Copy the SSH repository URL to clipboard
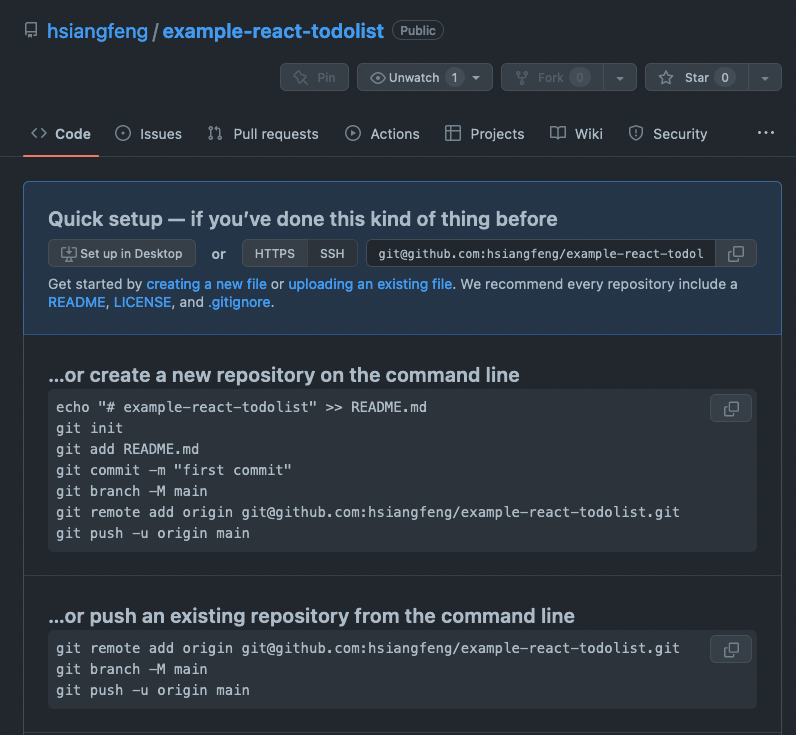Image resolution: width=796 pixels, height=735 pixels. tap(736, 253)
